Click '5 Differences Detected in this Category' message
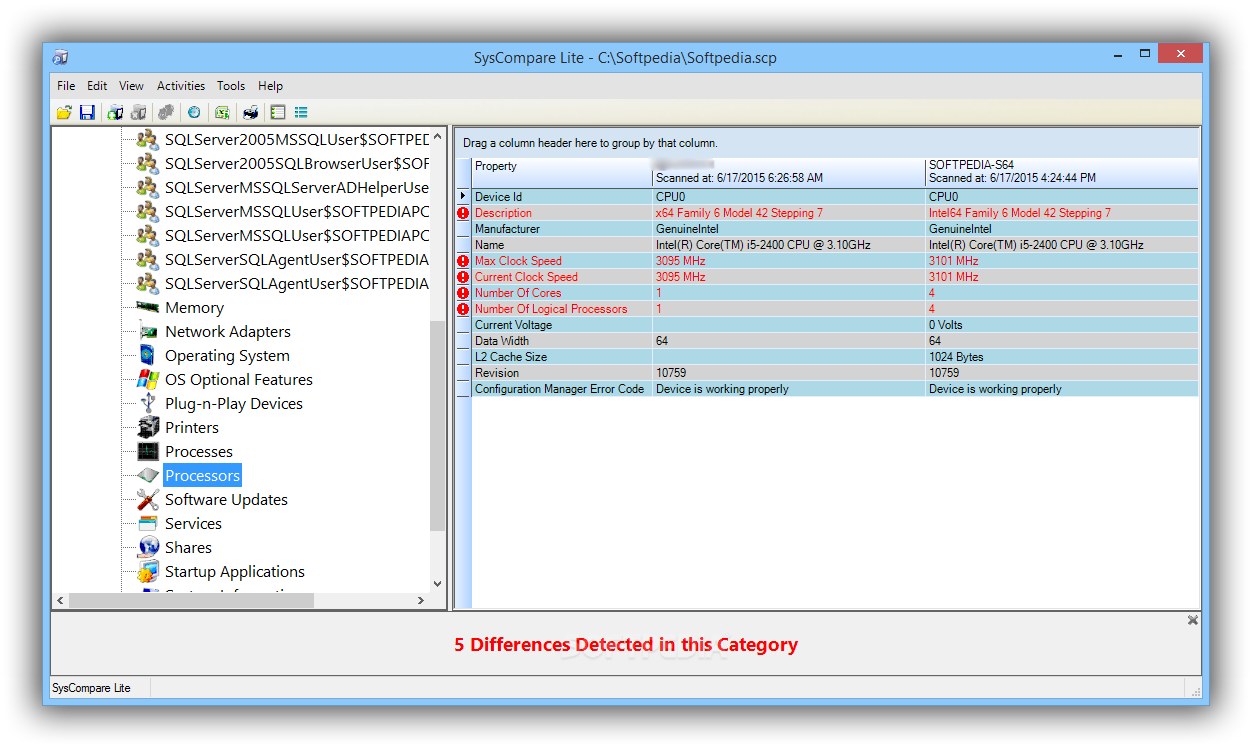Image resolution: width=1252 pixels, height=748 pixels. (626, 645)
